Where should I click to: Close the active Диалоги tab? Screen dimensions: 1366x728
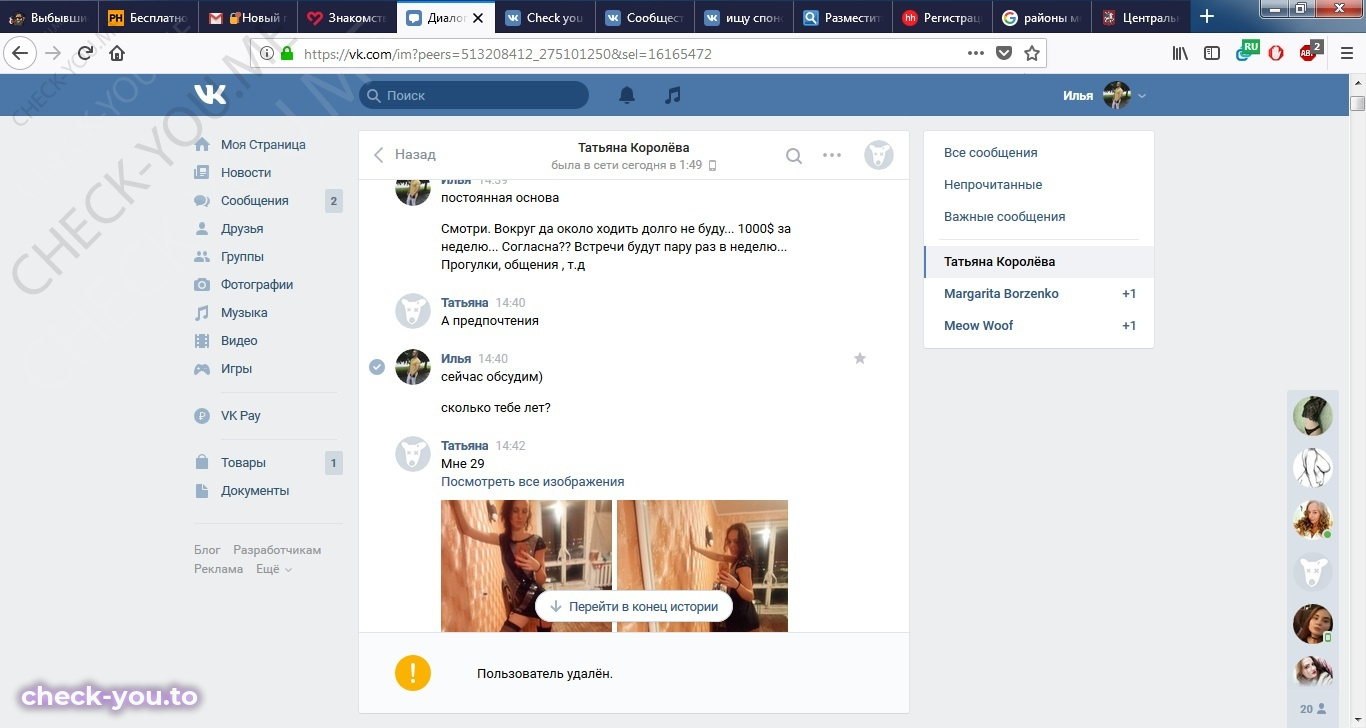479,17
